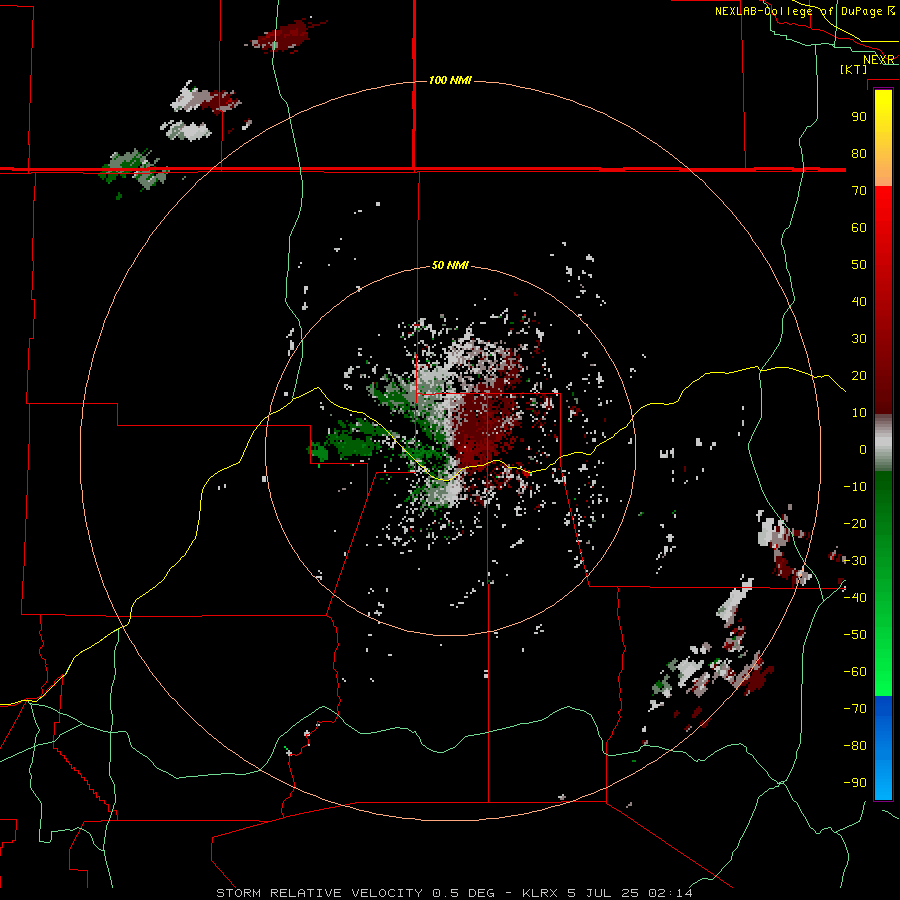Click the positive 30 tick on velocity scale
The image size is (900, 900).
[x=859, y=339]
